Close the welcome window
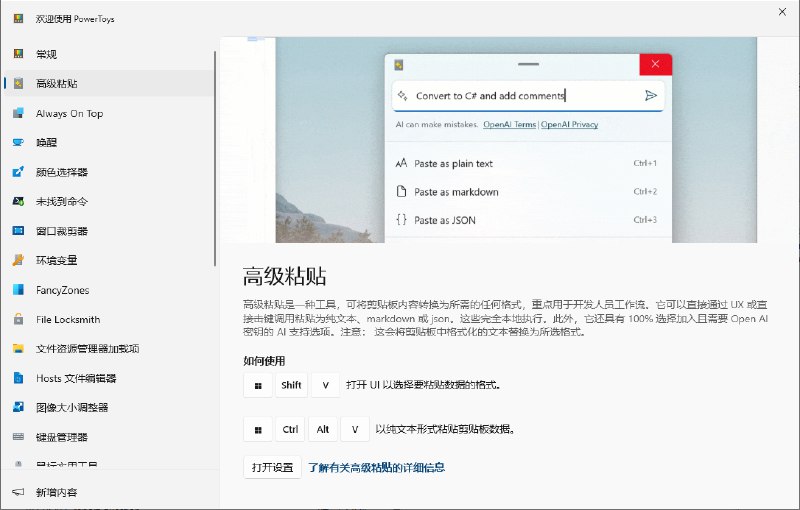This screenshot has width=800, height=510. coord(782,12)
